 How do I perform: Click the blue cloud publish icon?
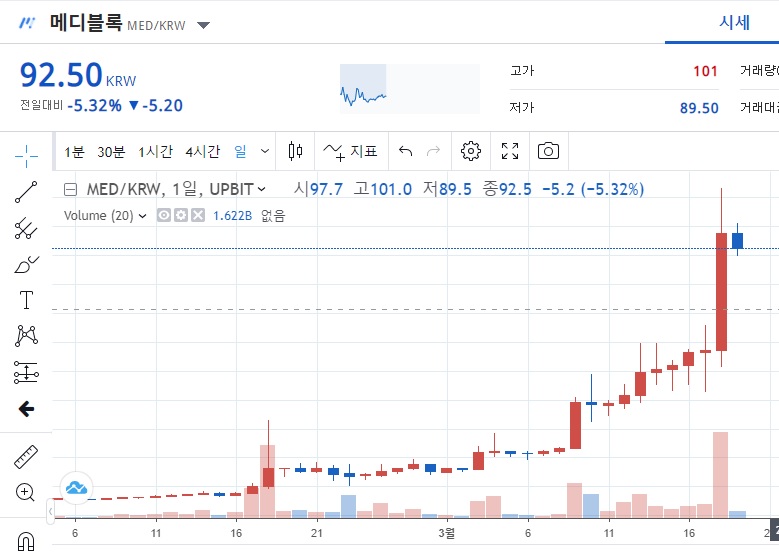coord(77,488)
